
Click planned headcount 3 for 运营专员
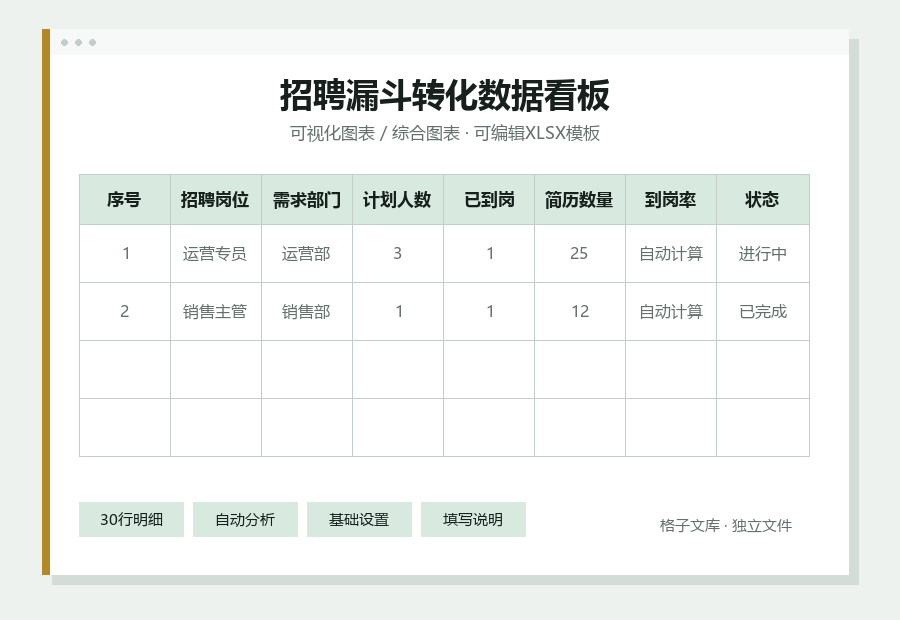tap(398, 254)
